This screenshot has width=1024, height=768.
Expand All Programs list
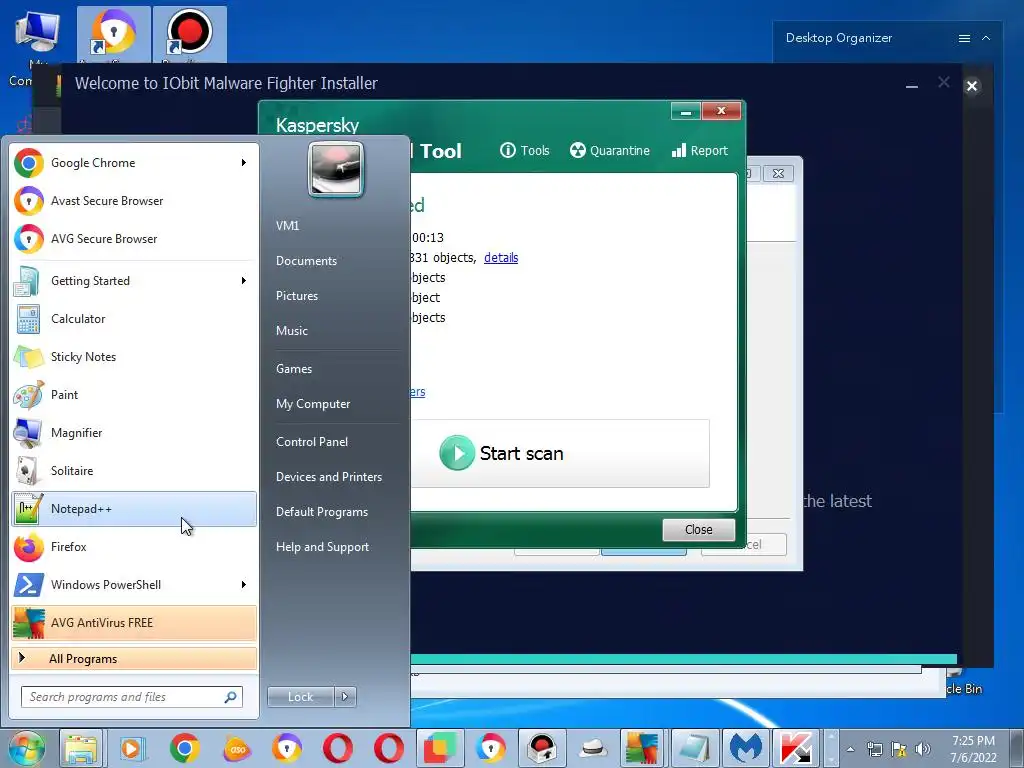tap(134, 658)
